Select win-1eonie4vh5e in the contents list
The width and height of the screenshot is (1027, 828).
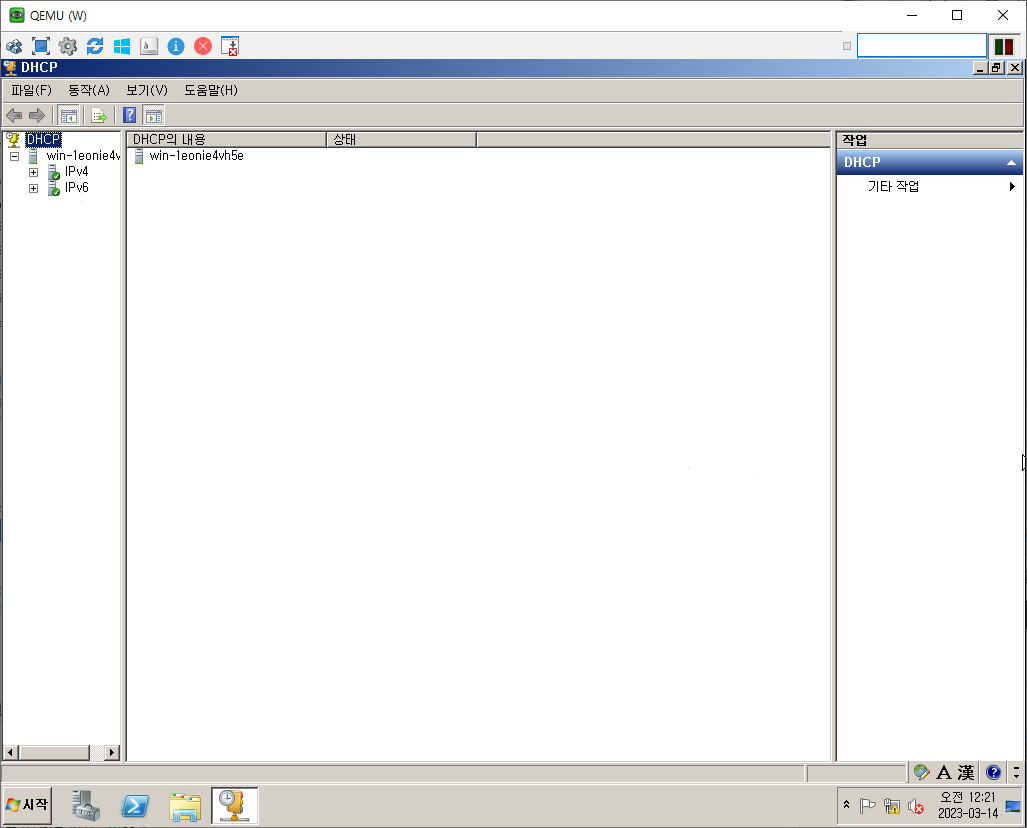196,156
